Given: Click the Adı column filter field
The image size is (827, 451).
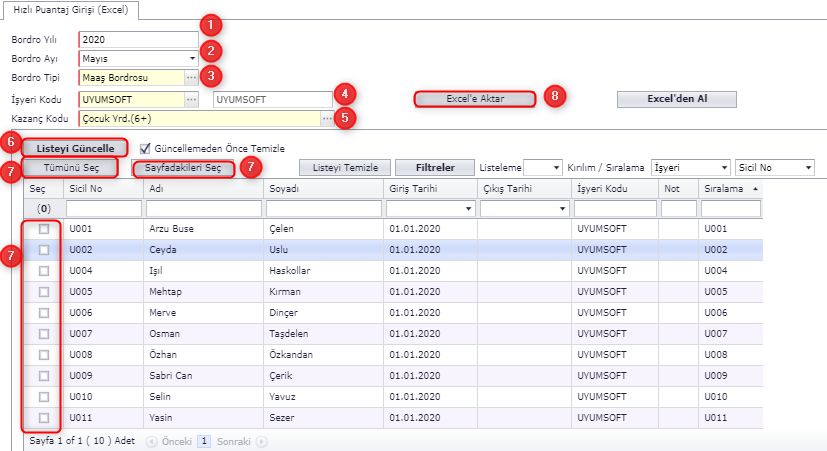Looking at the screenshot, I should 203,208.
